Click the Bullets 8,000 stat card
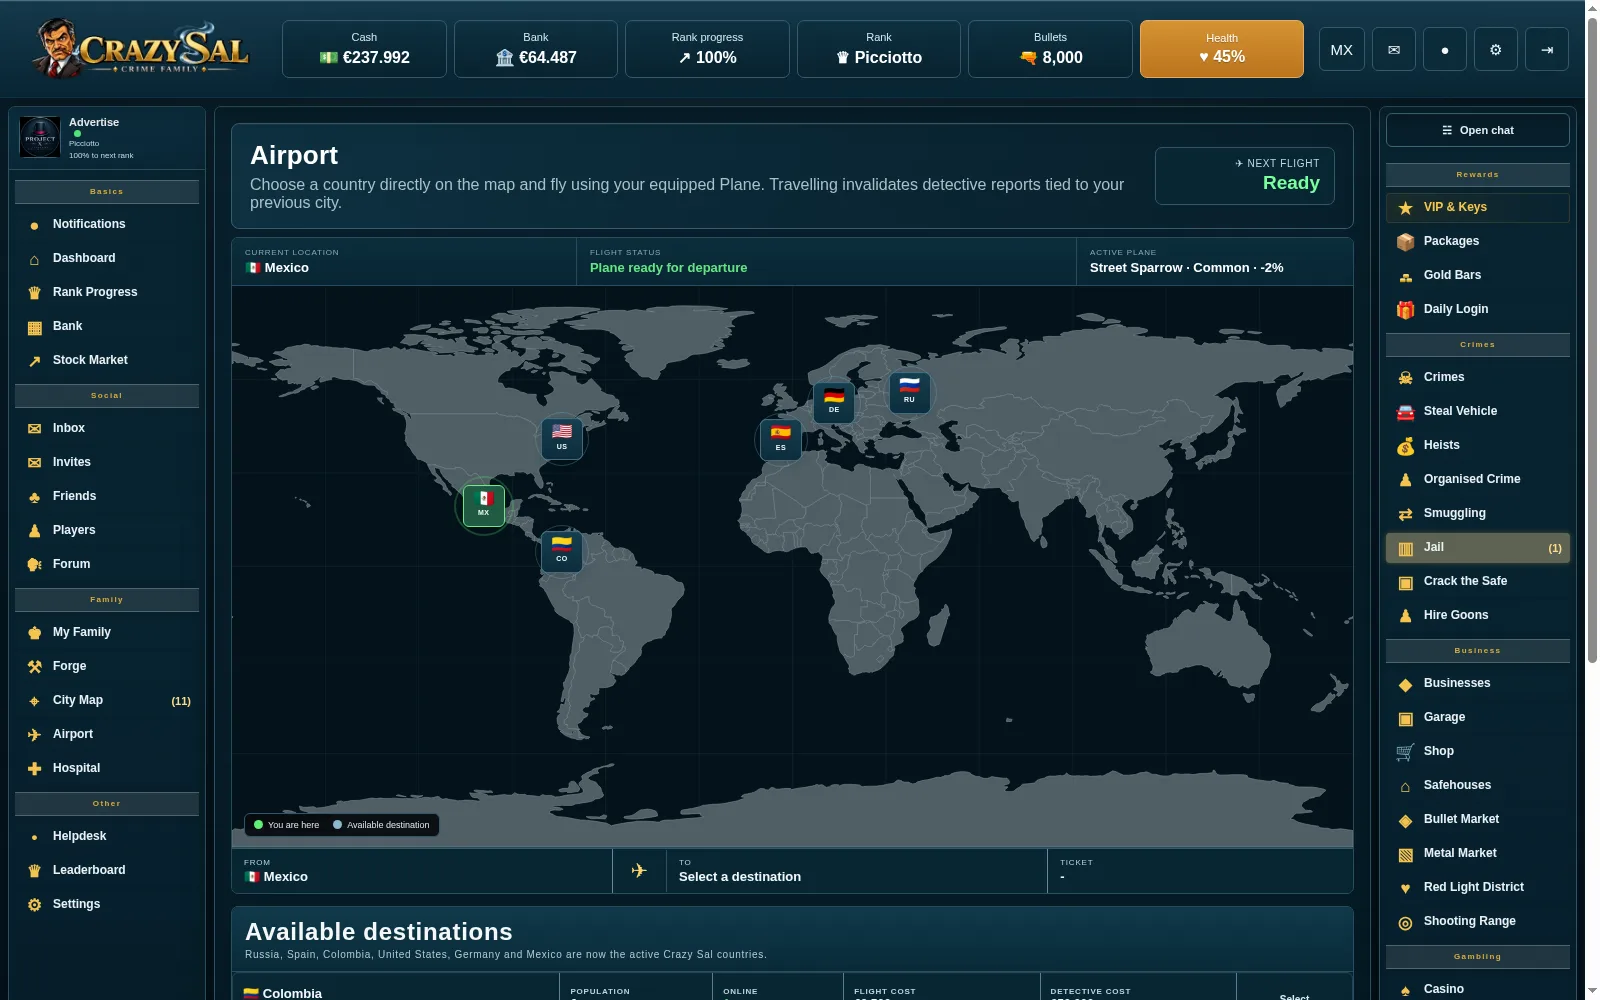The height and width of the screenshot is (1000, 1600). pos(1050,49)
